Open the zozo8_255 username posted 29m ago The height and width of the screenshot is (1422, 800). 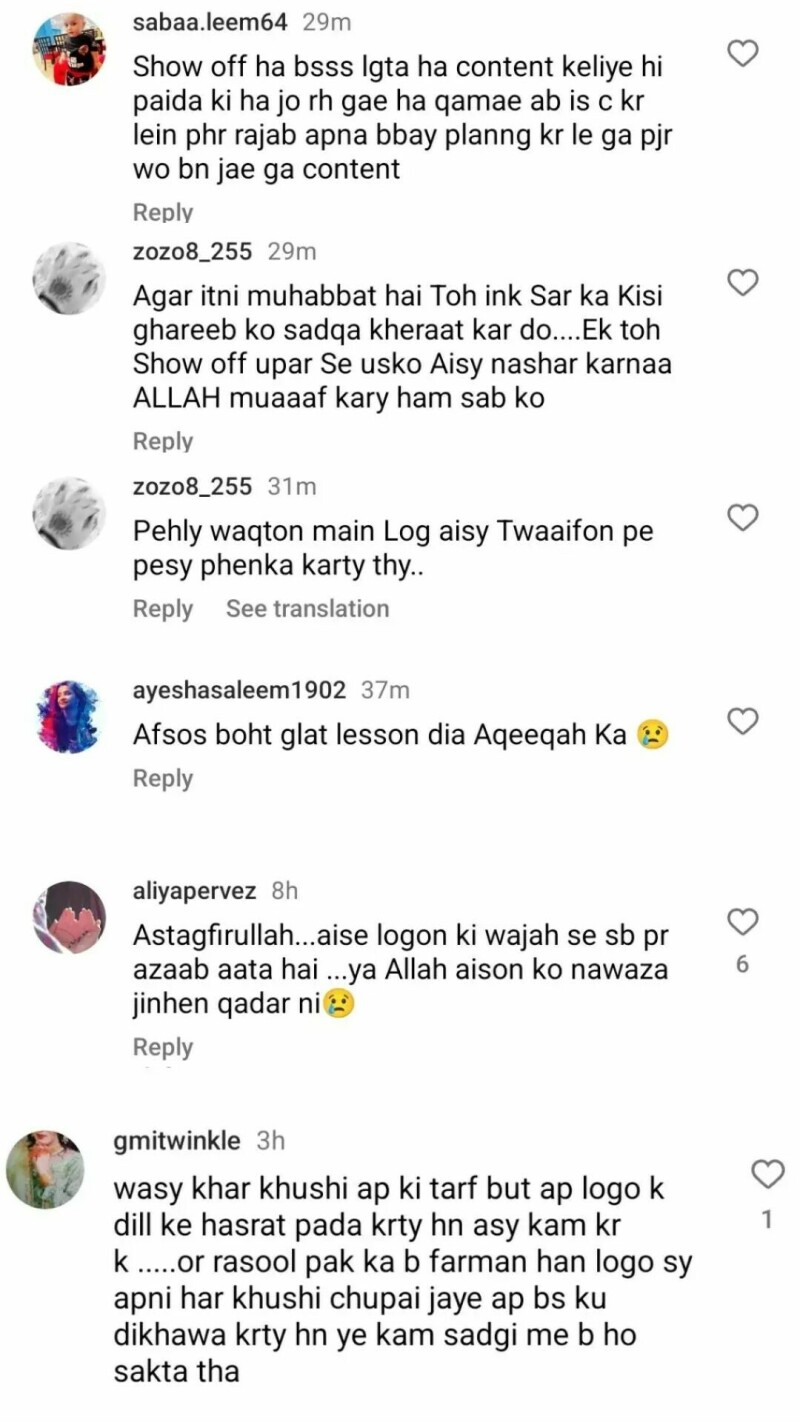193,251
